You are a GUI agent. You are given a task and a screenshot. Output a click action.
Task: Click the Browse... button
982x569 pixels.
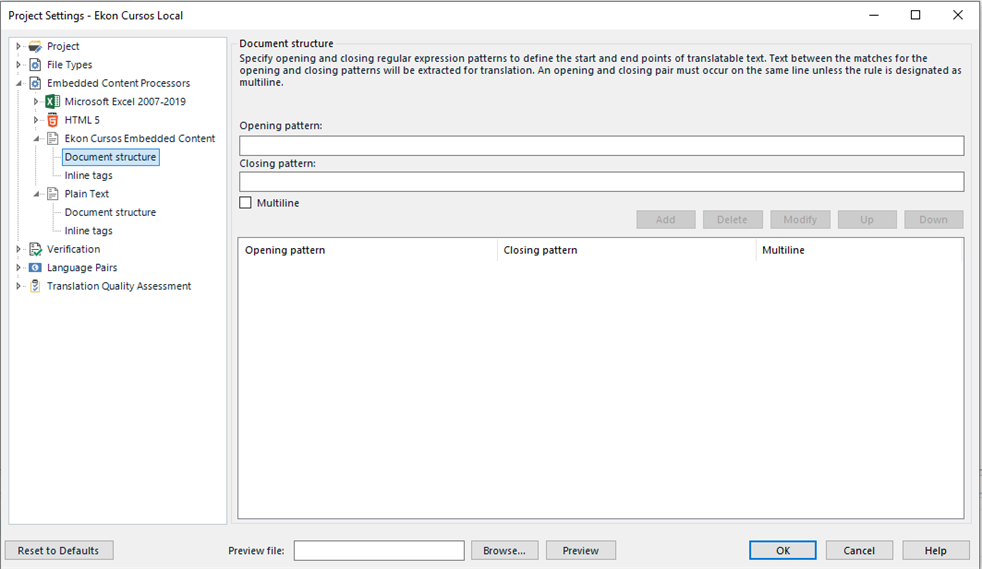(504, 550)
